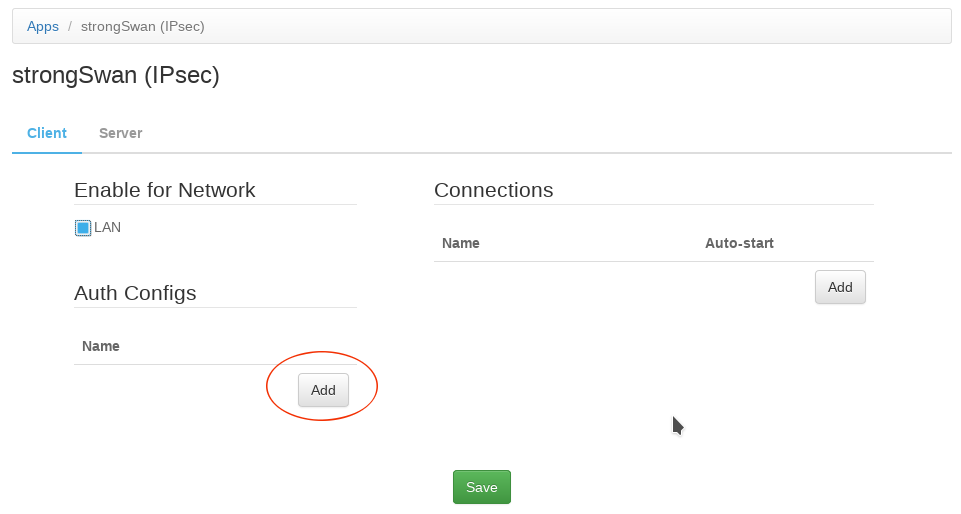Image resolution: width=961 pixels, height=514 pixels.
Task: Toggle the LAN network checkbox
Action: point(83,228)
